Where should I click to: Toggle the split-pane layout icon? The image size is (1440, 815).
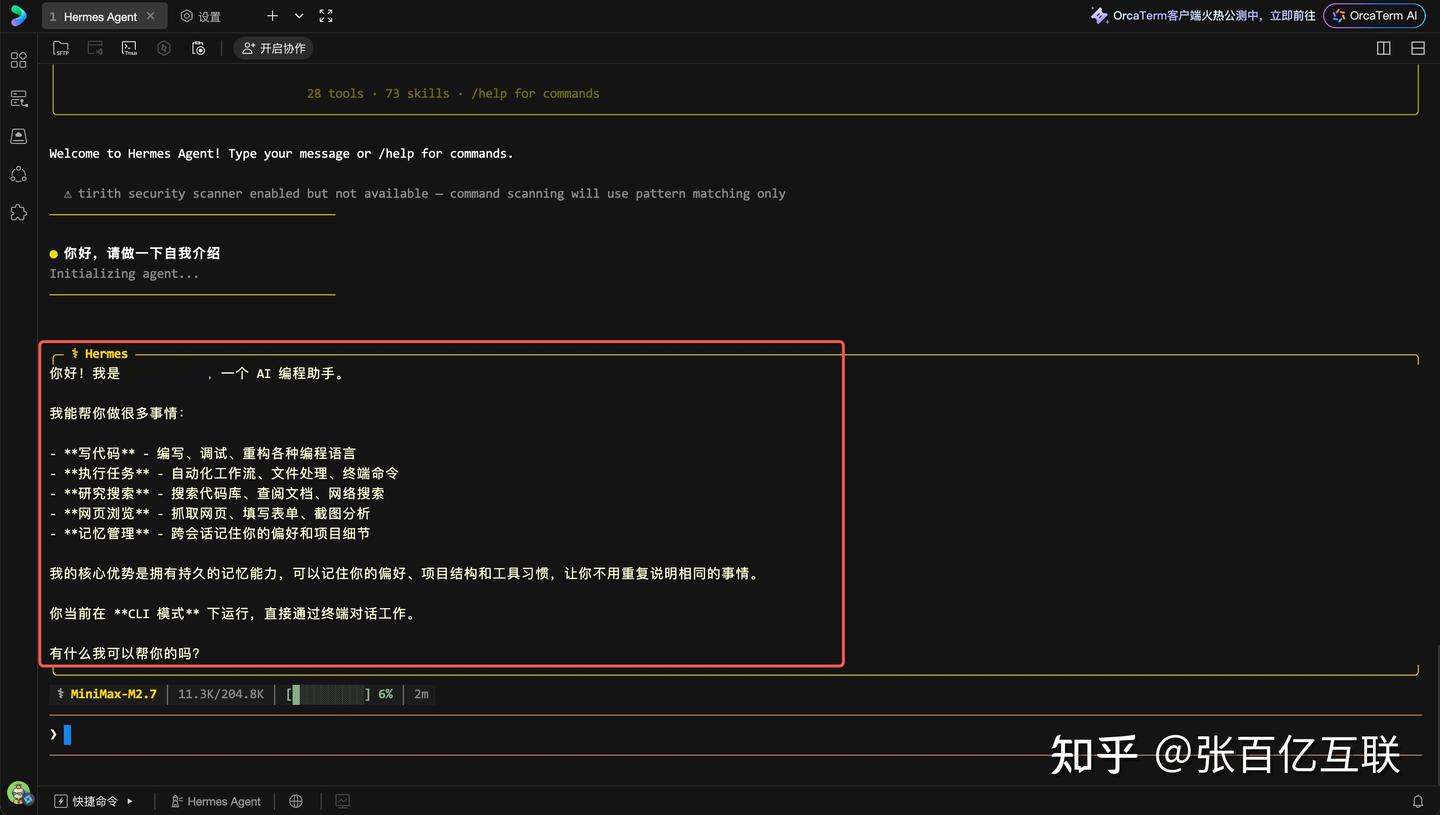pyautogui.click(x=1383, y=47)
